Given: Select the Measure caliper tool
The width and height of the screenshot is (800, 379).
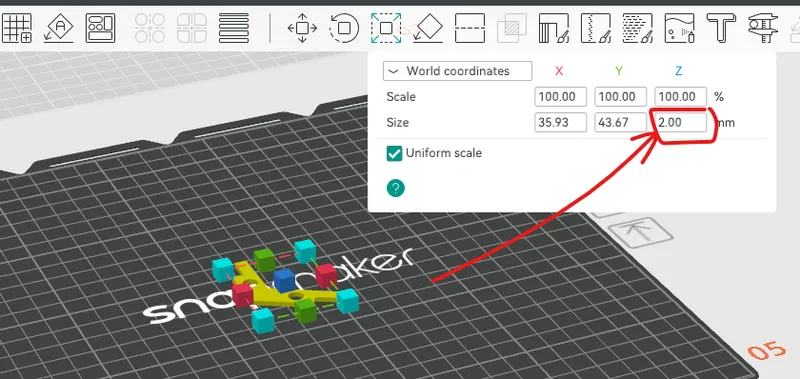Looking at the screenshot, I should [x=763, y=28].
